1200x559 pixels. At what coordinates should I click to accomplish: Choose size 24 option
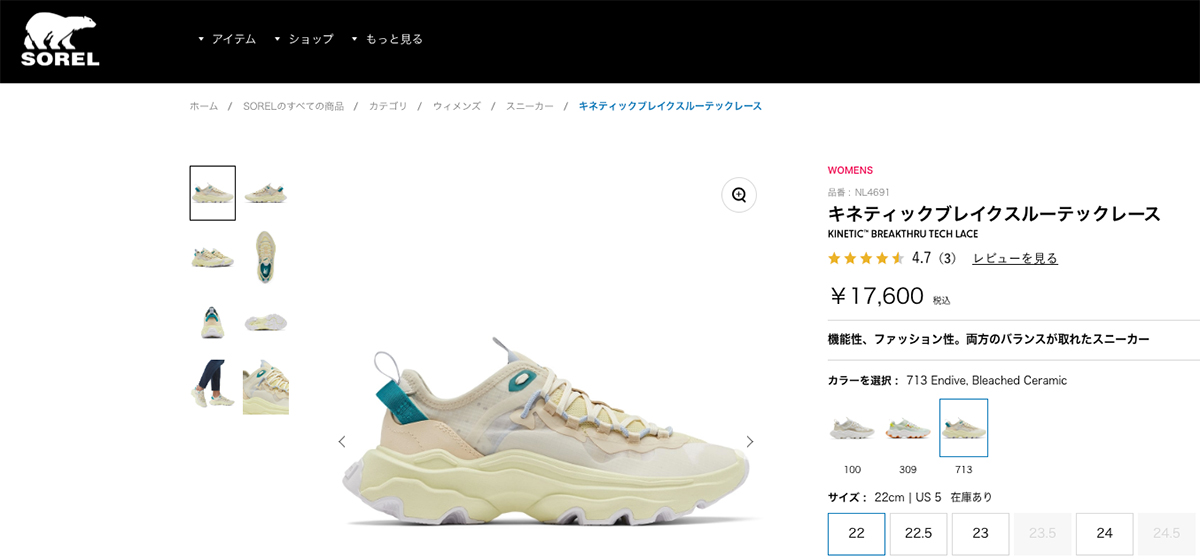click(x=1104, y=533)
